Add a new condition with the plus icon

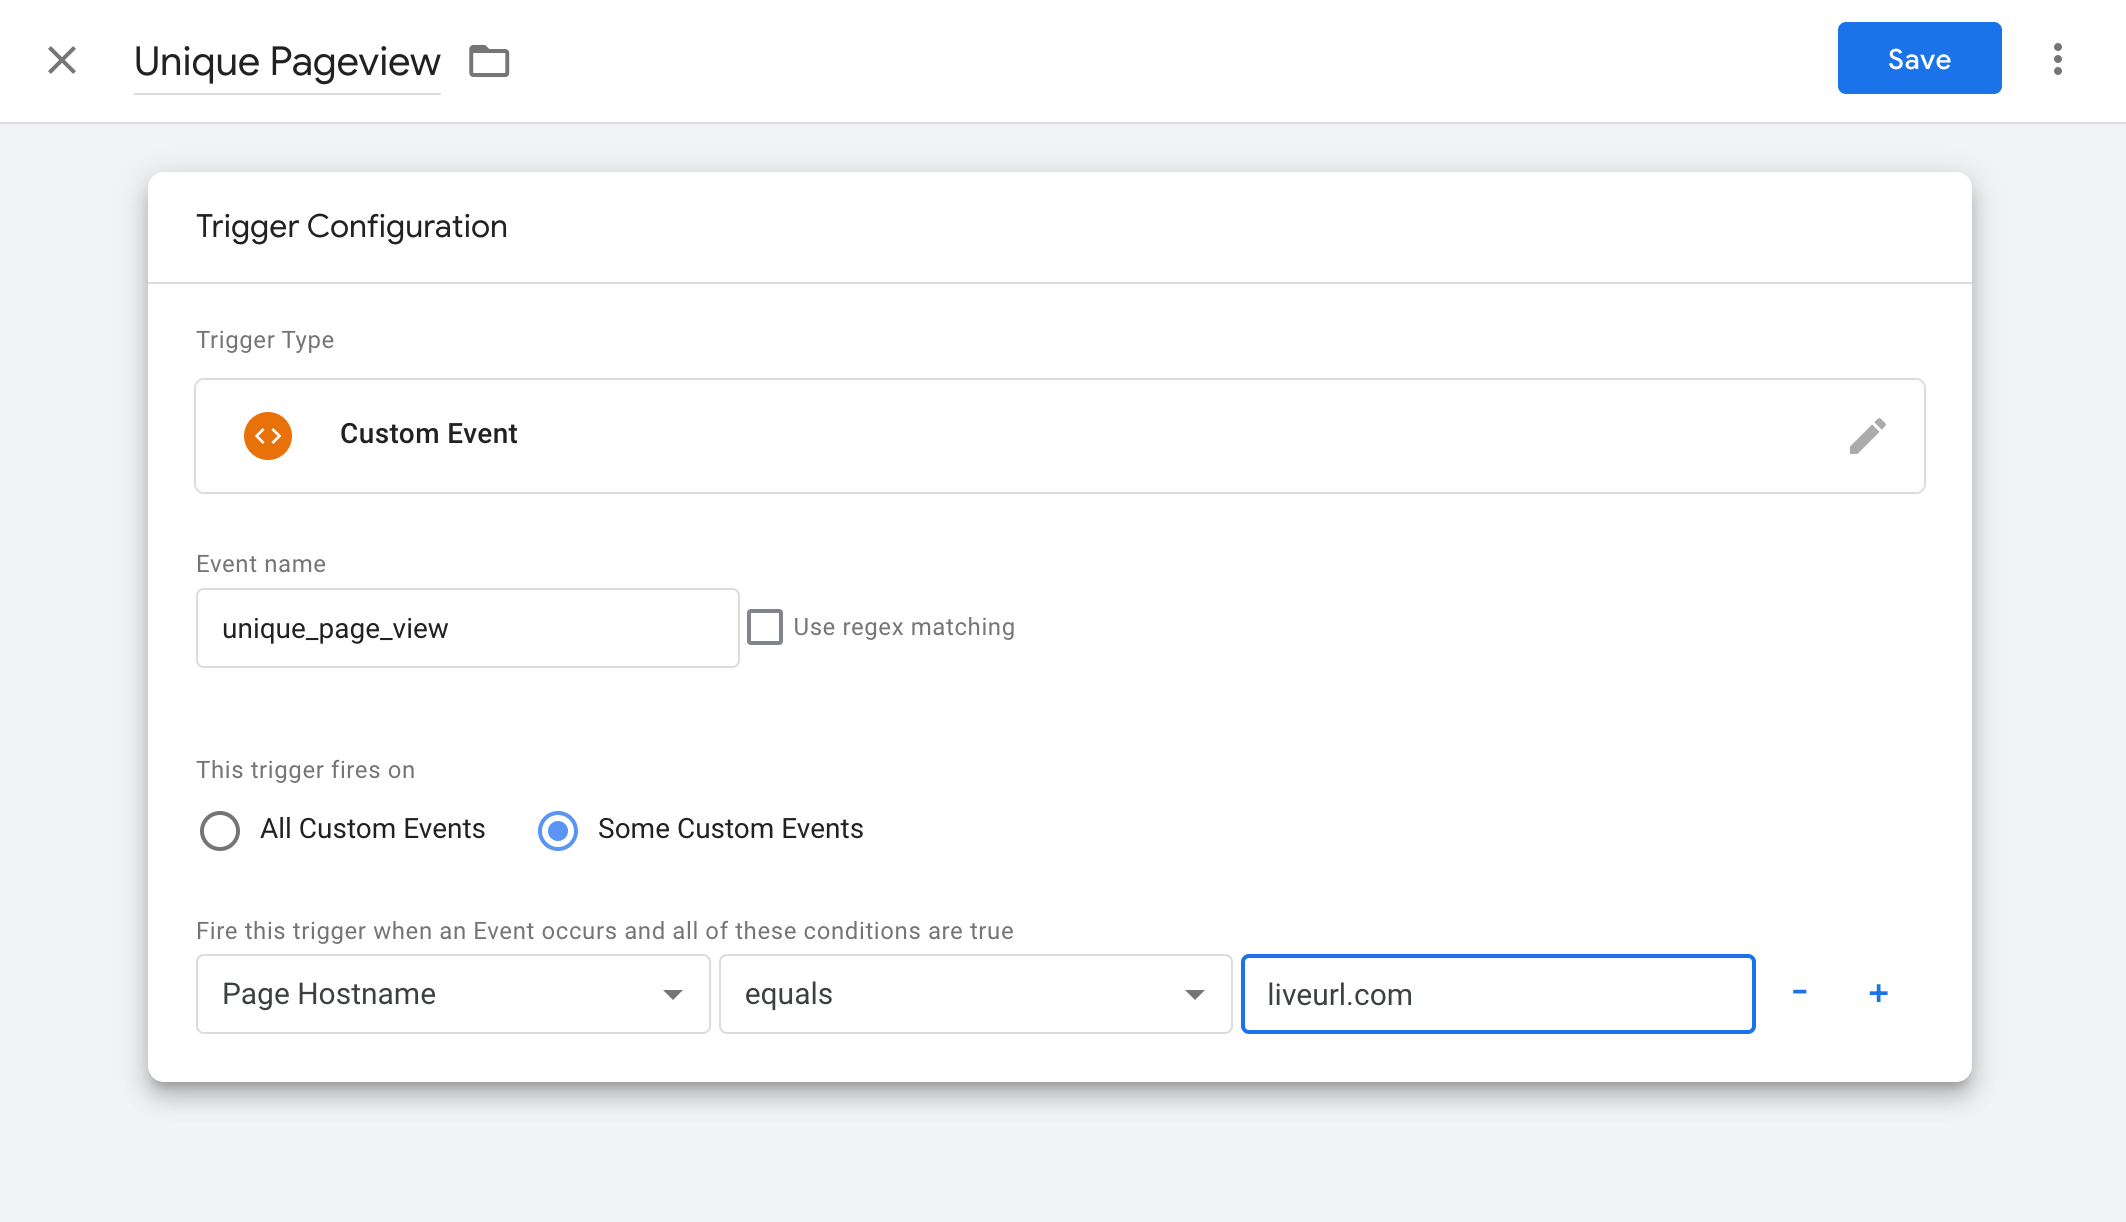[x=1880, y=993]
